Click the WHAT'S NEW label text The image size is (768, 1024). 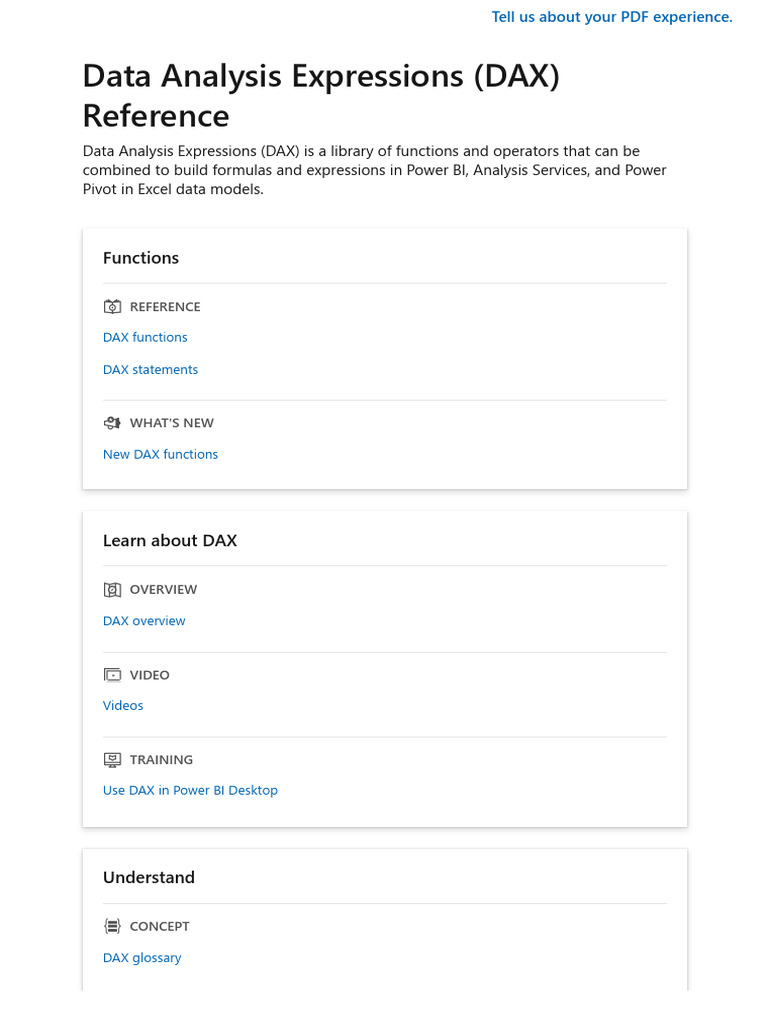click(172, 423)
